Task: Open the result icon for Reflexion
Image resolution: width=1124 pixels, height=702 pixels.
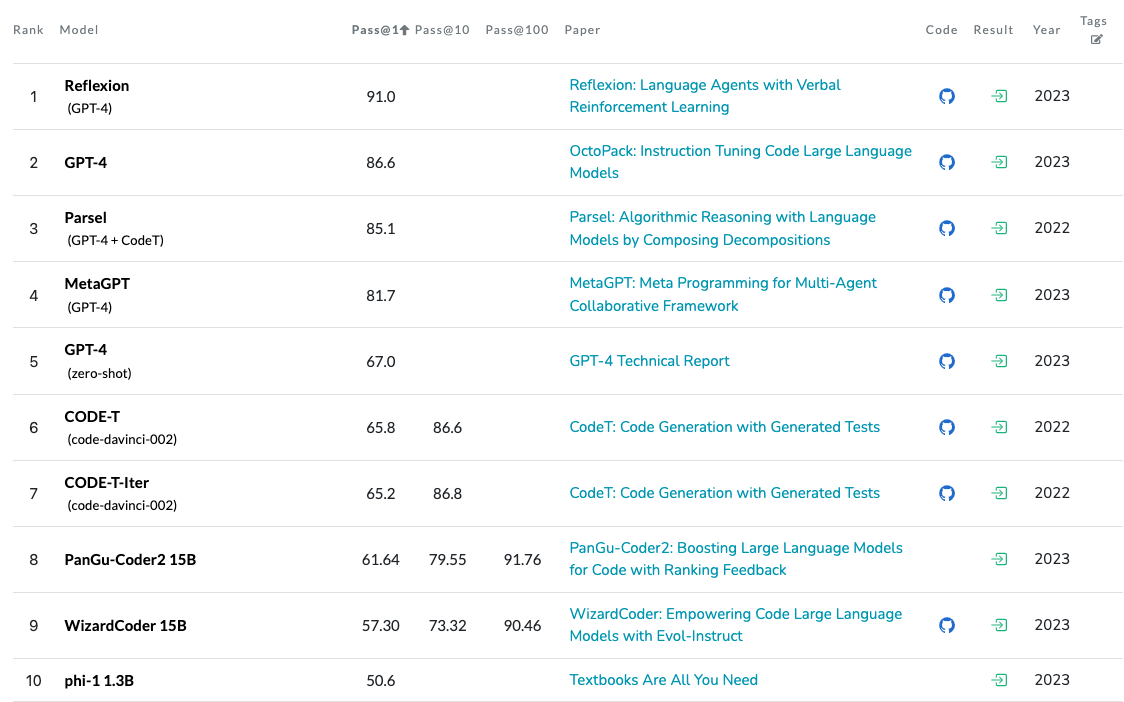Action: click(x=999, y=96)
